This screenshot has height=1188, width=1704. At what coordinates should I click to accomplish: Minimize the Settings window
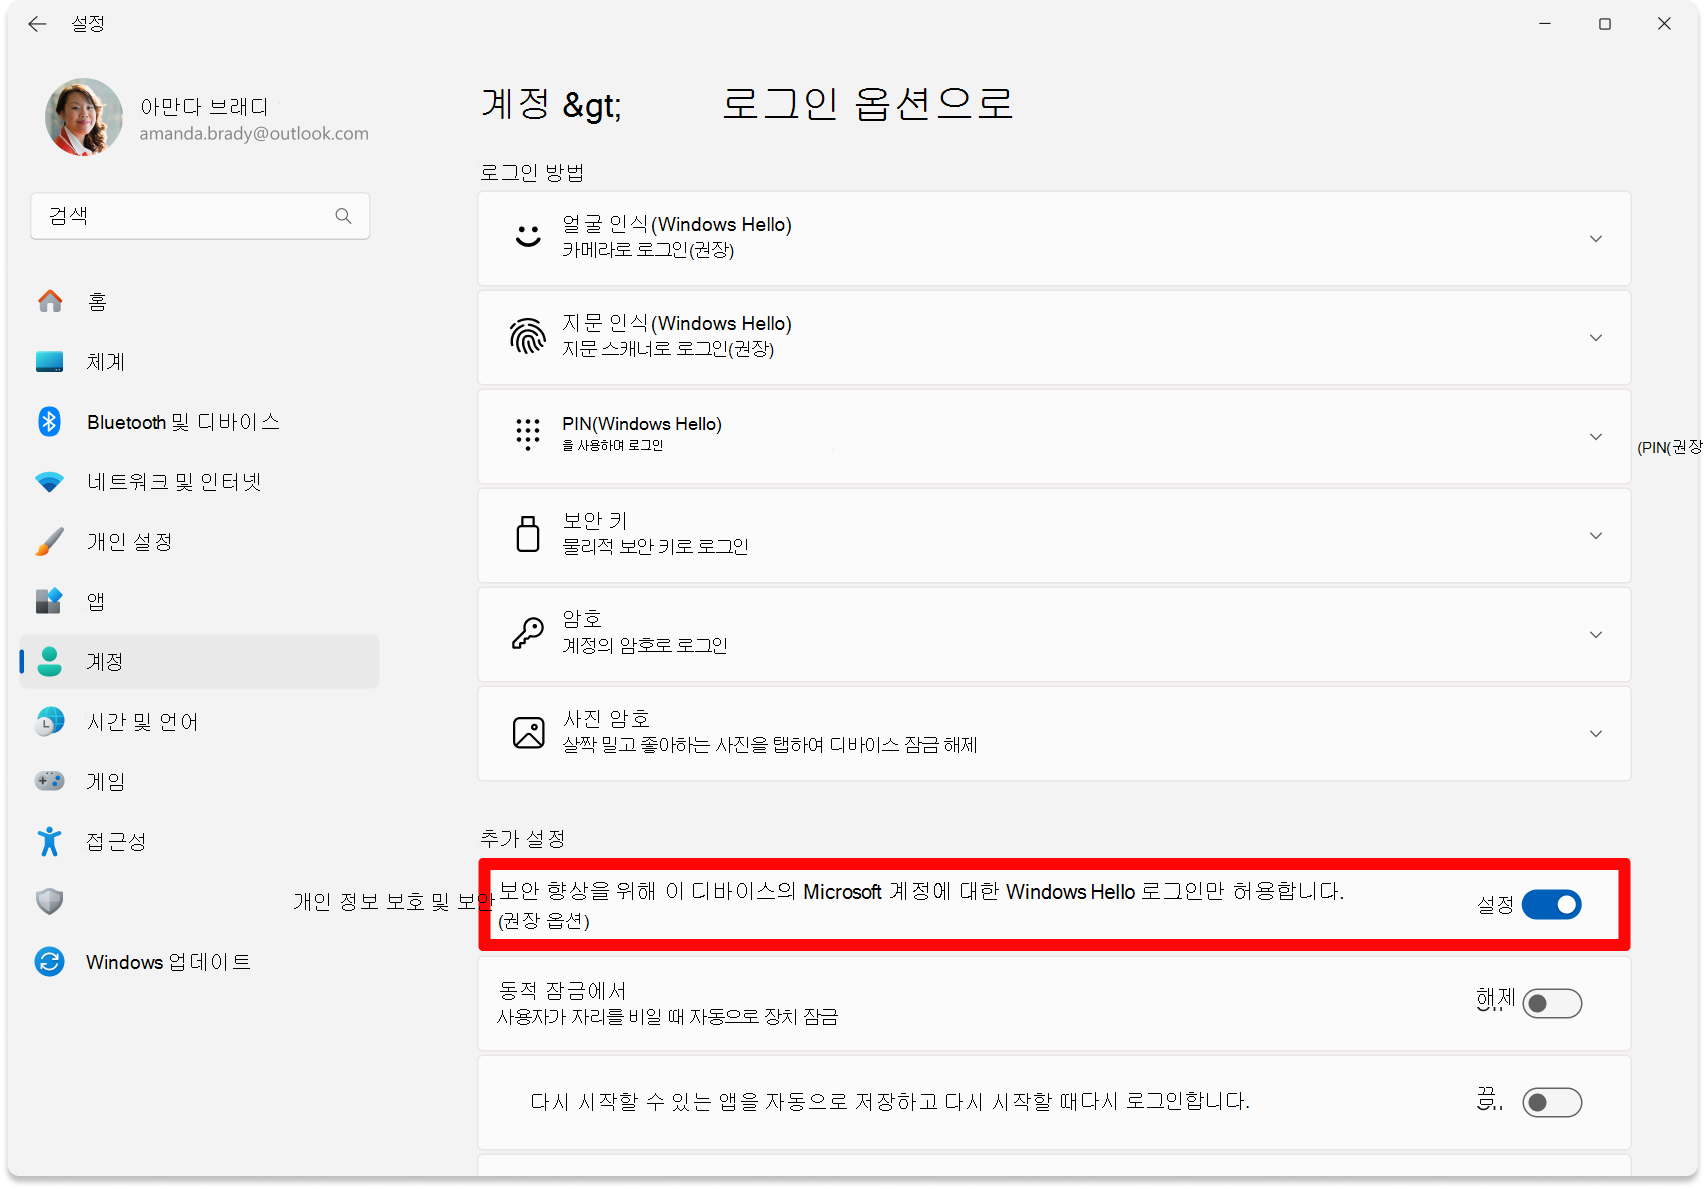(1545, 24)
